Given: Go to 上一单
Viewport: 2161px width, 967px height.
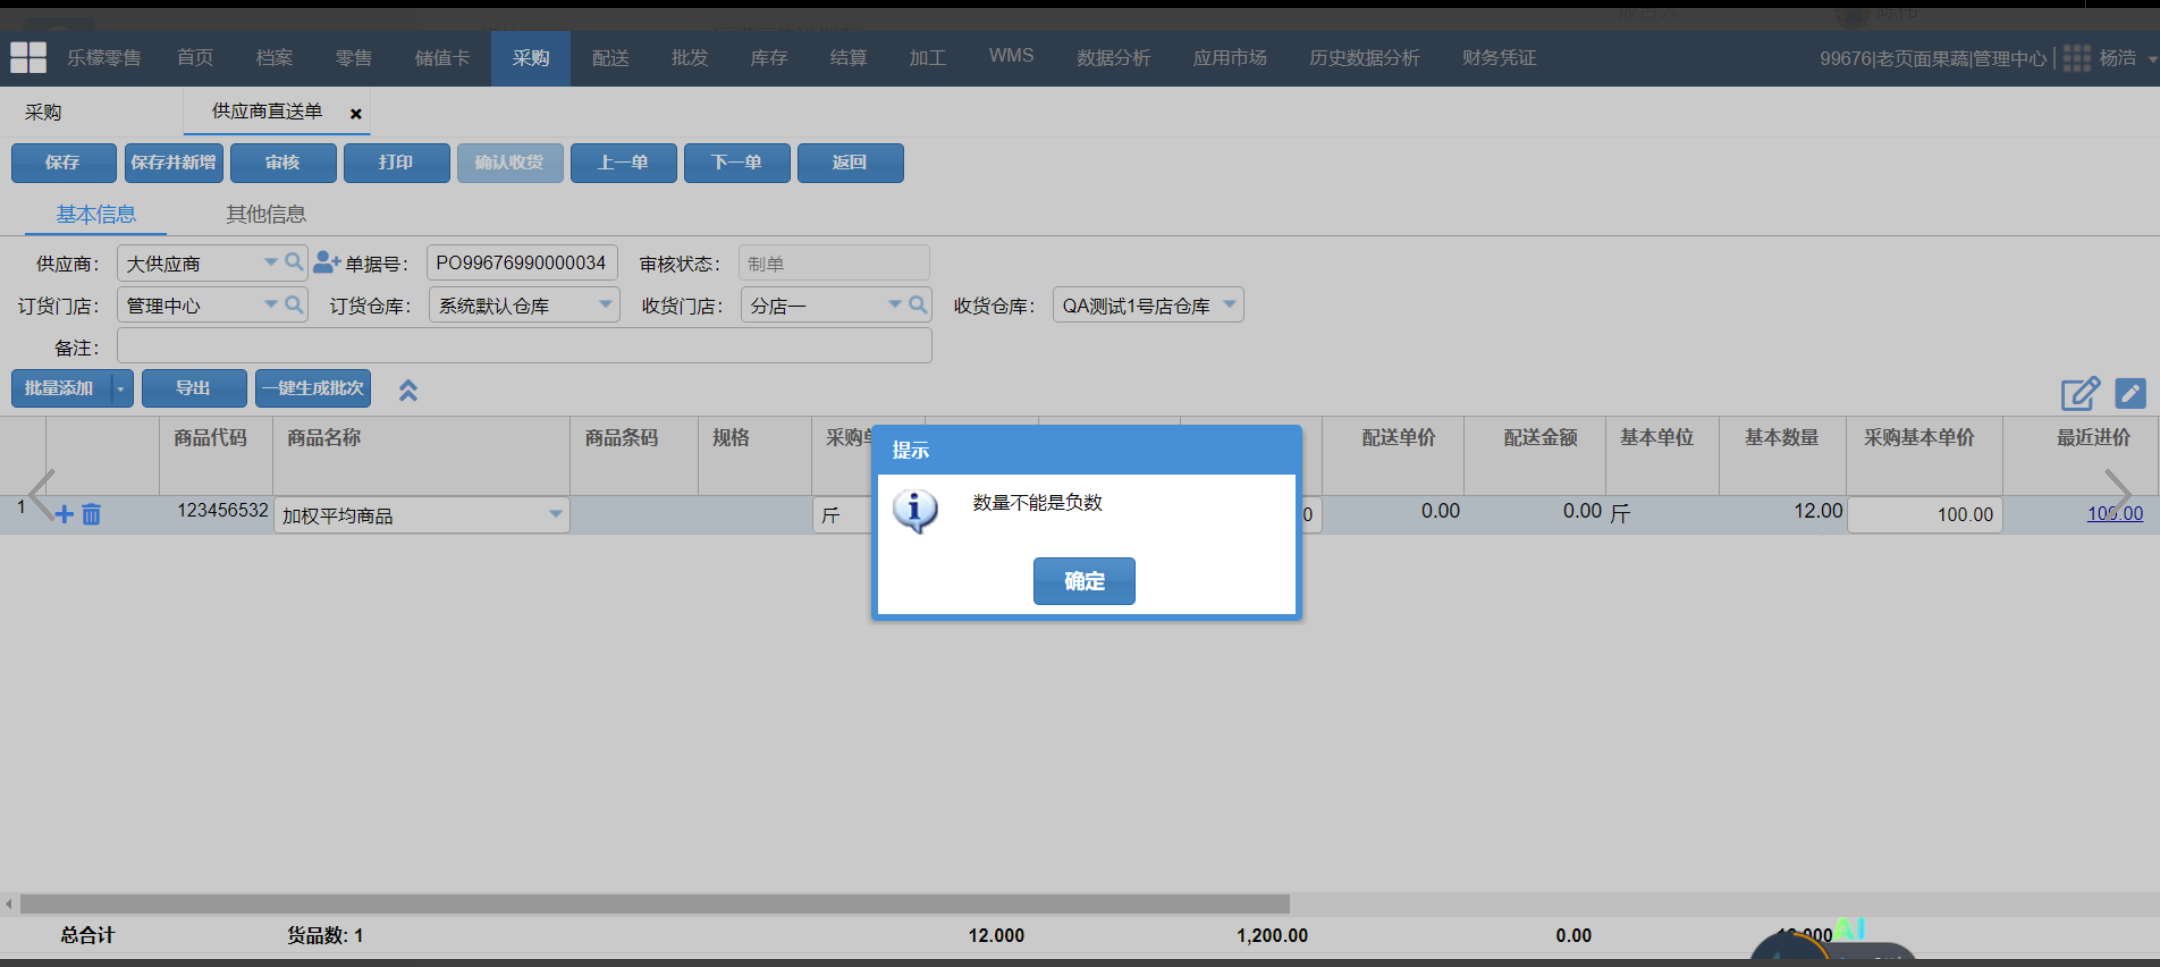Looking at the screenshot, I should click(623, 163).
